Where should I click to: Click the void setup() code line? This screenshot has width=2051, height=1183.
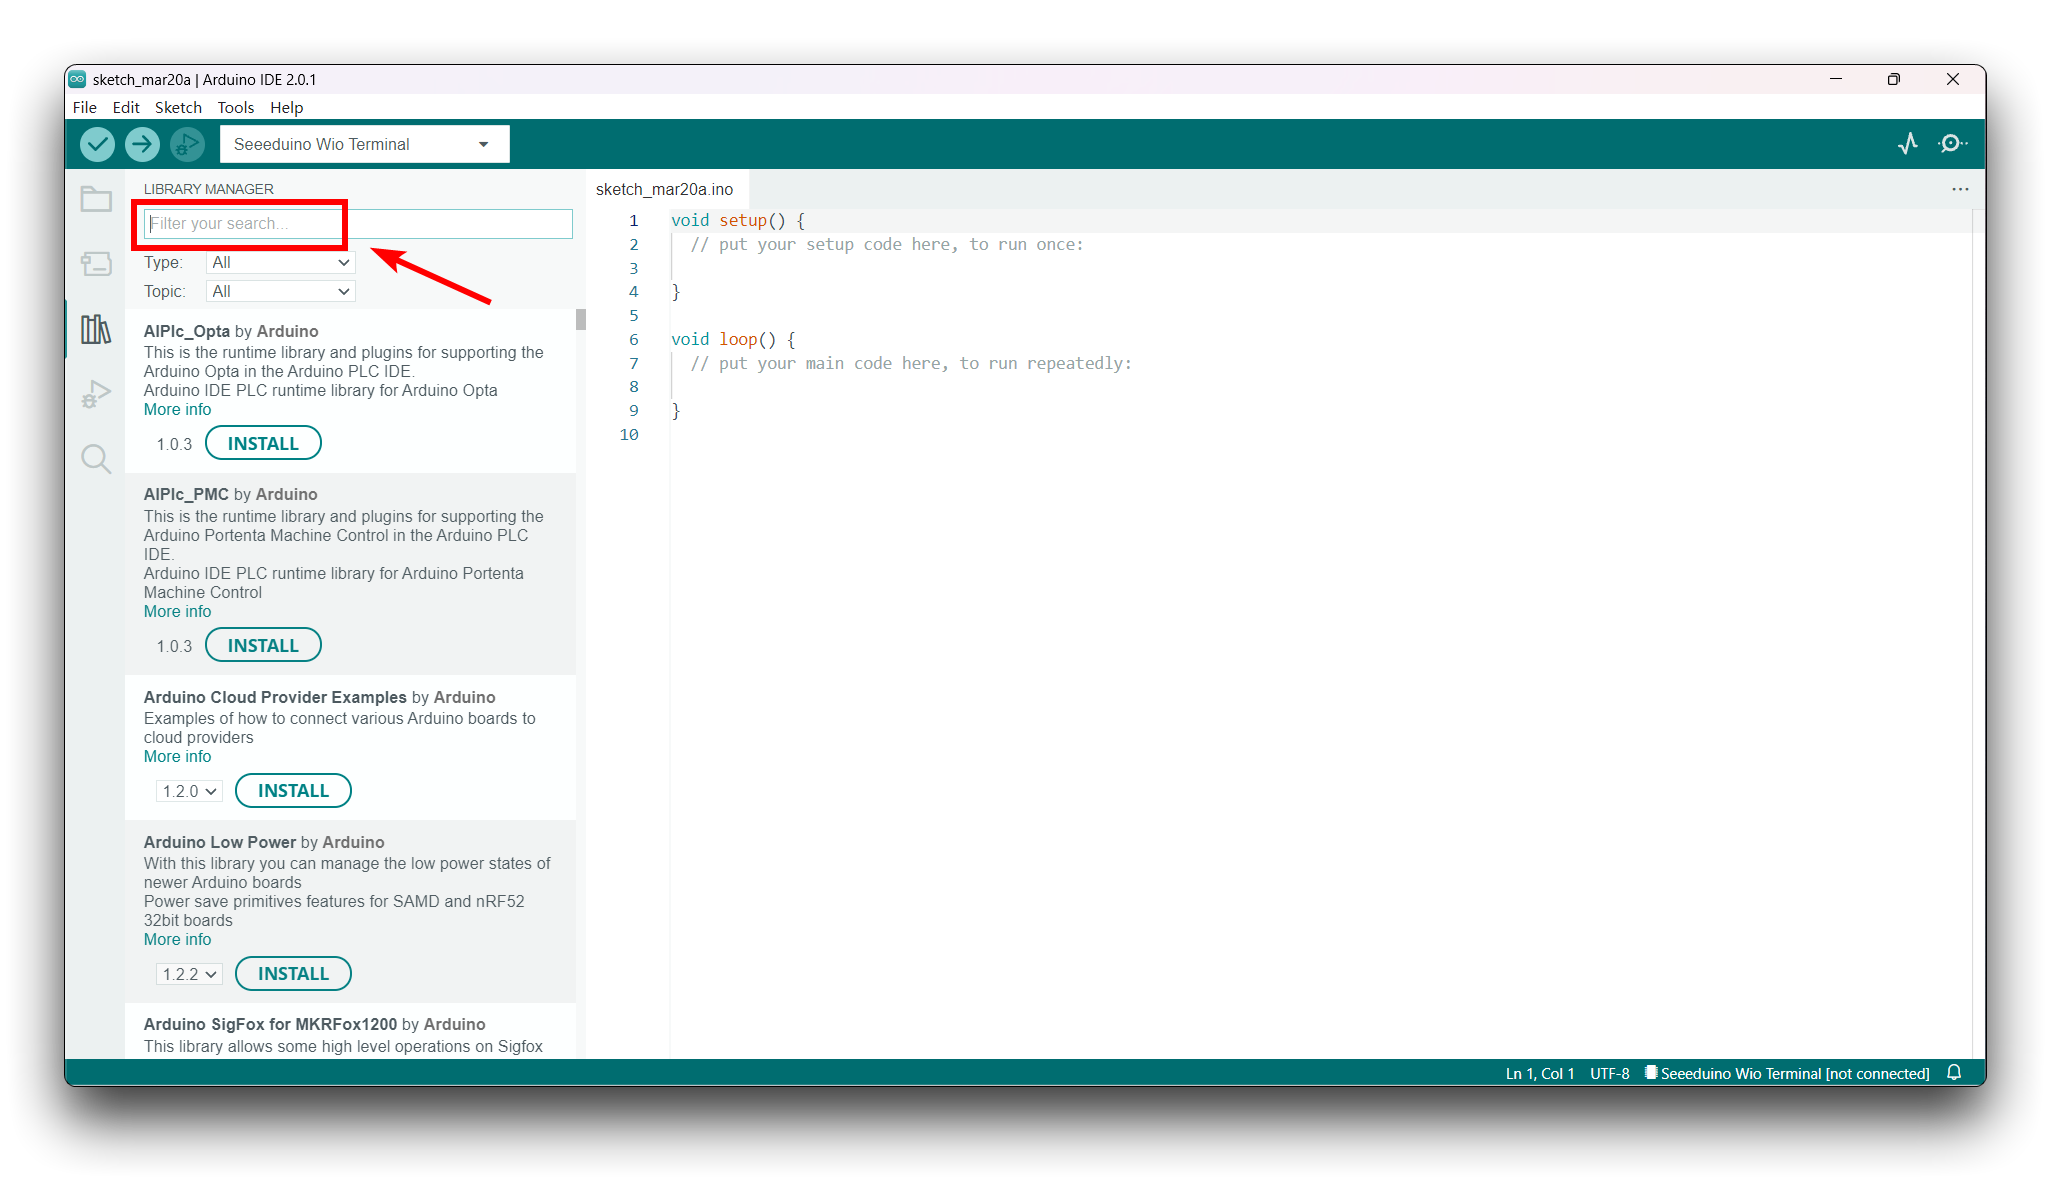[x=737, y=220]
